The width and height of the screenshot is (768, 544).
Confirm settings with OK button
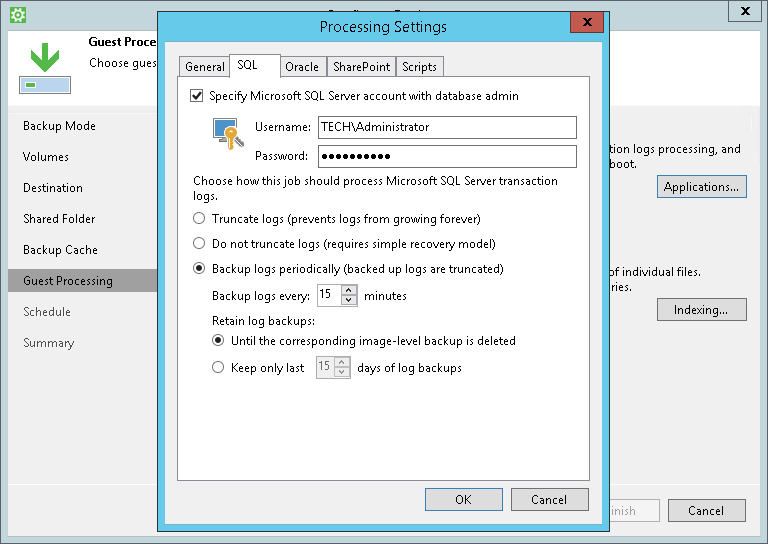[x=463, y=499]
